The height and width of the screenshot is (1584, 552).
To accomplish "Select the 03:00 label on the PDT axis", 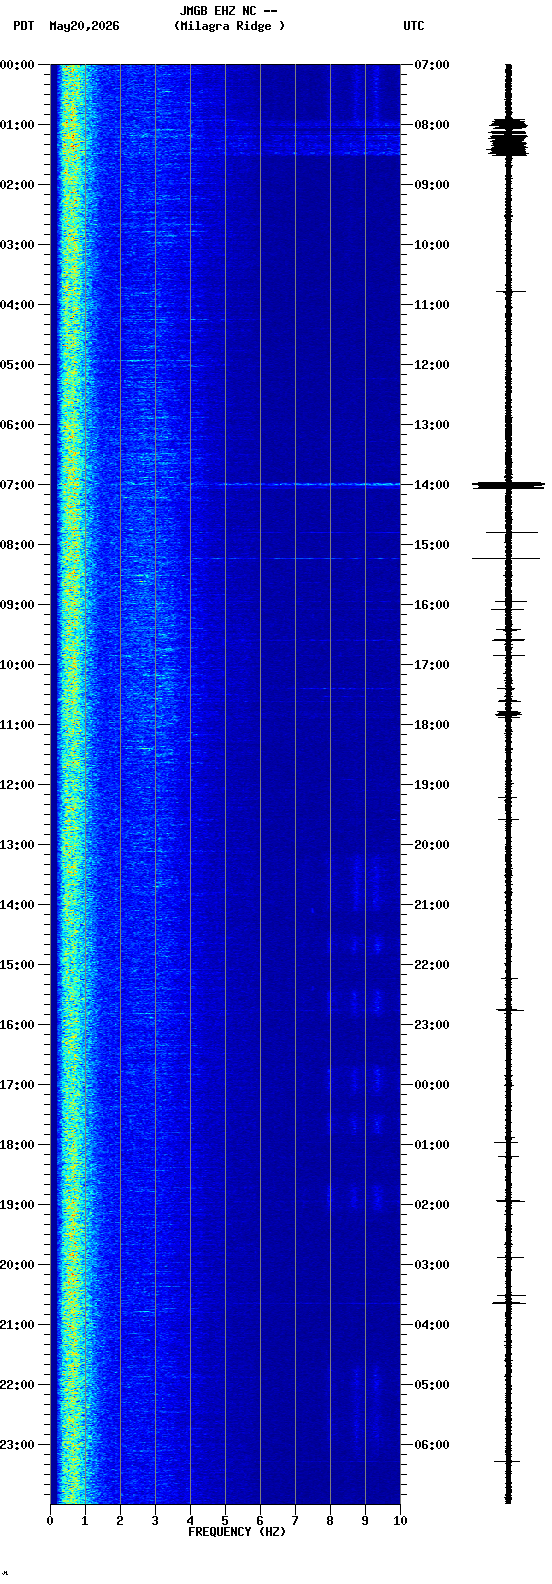I will pyautogui.click(x=17, y=245).
